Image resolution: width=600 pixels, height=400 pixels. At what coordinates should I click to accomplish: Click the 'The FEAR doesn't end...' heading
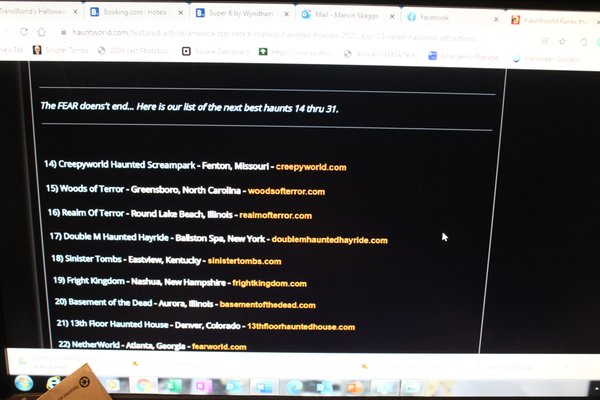click(189, 107)
